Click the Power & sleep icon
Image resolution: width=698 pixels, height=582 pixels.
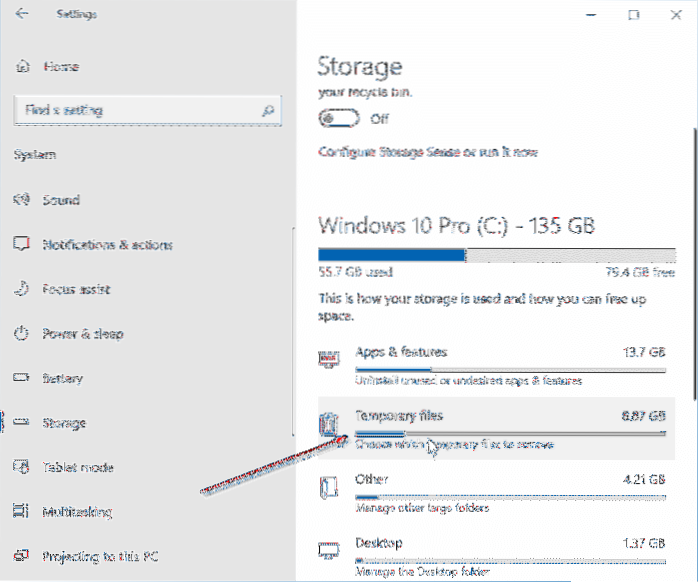(22, 334)
